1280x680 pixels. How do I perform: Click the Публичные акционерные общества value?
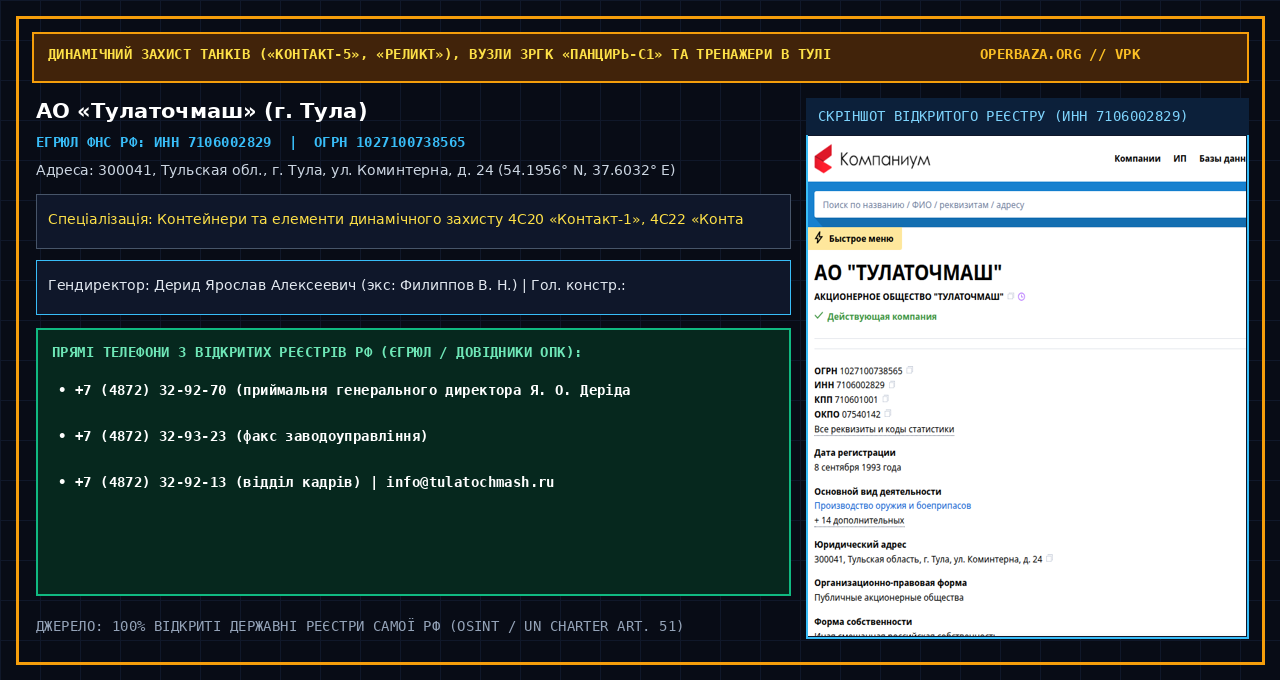[889, 597]
